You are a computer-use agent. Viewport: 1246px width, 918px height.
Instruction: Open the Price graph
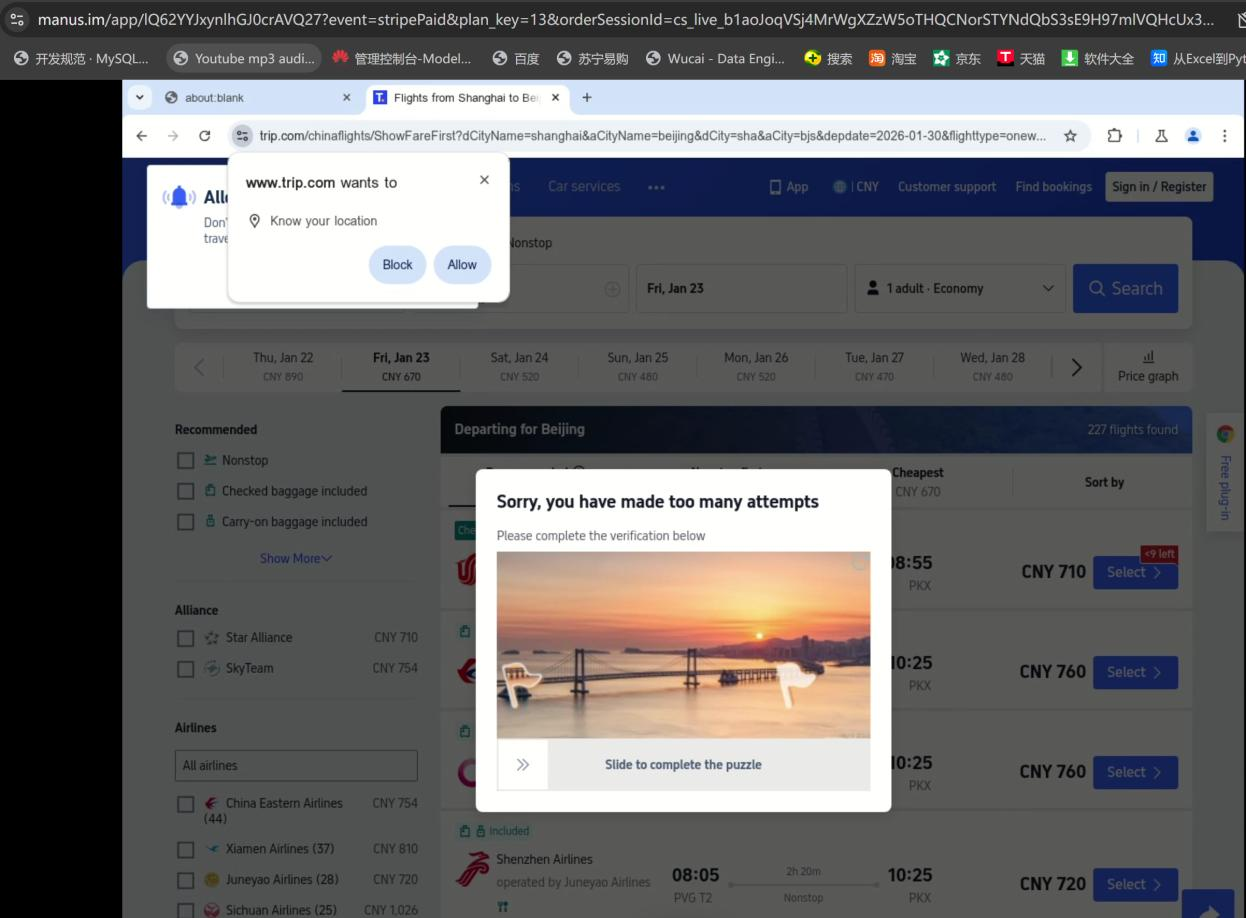(1148, 367)
